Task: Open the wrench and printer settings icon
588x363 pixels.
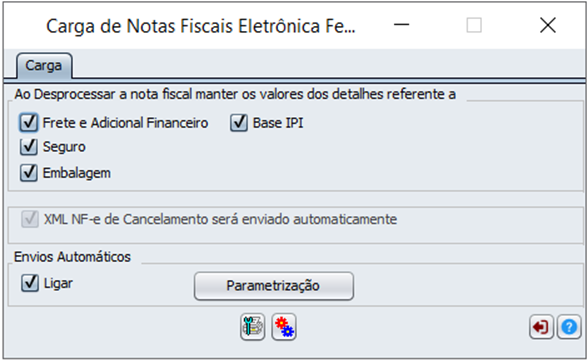Action: [x=253, y=327]
